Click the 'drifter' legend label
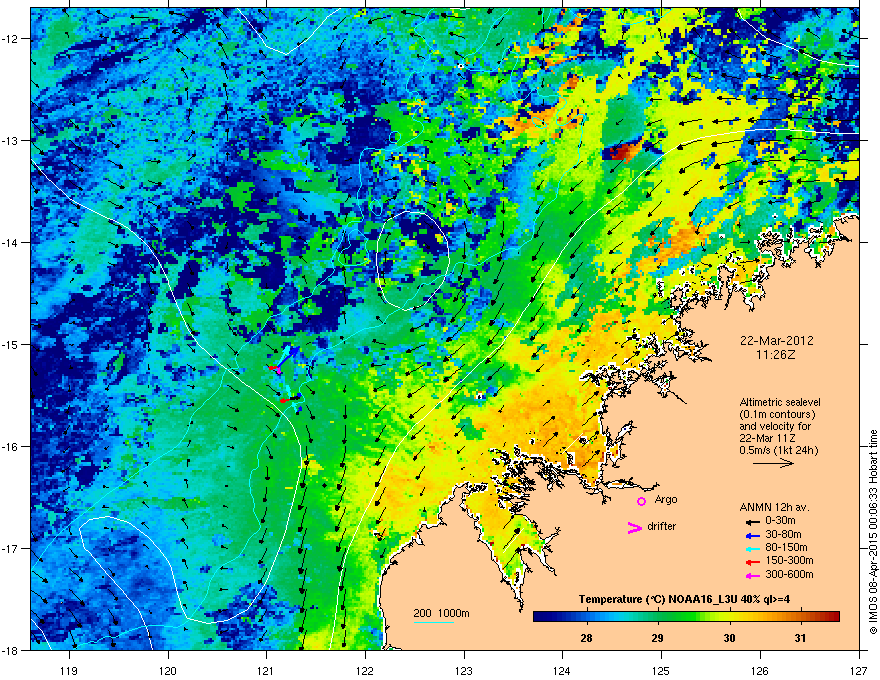Image resolution: width=880 pixels, height=680 pixels. pyautogui.click(x=661, y=526)
